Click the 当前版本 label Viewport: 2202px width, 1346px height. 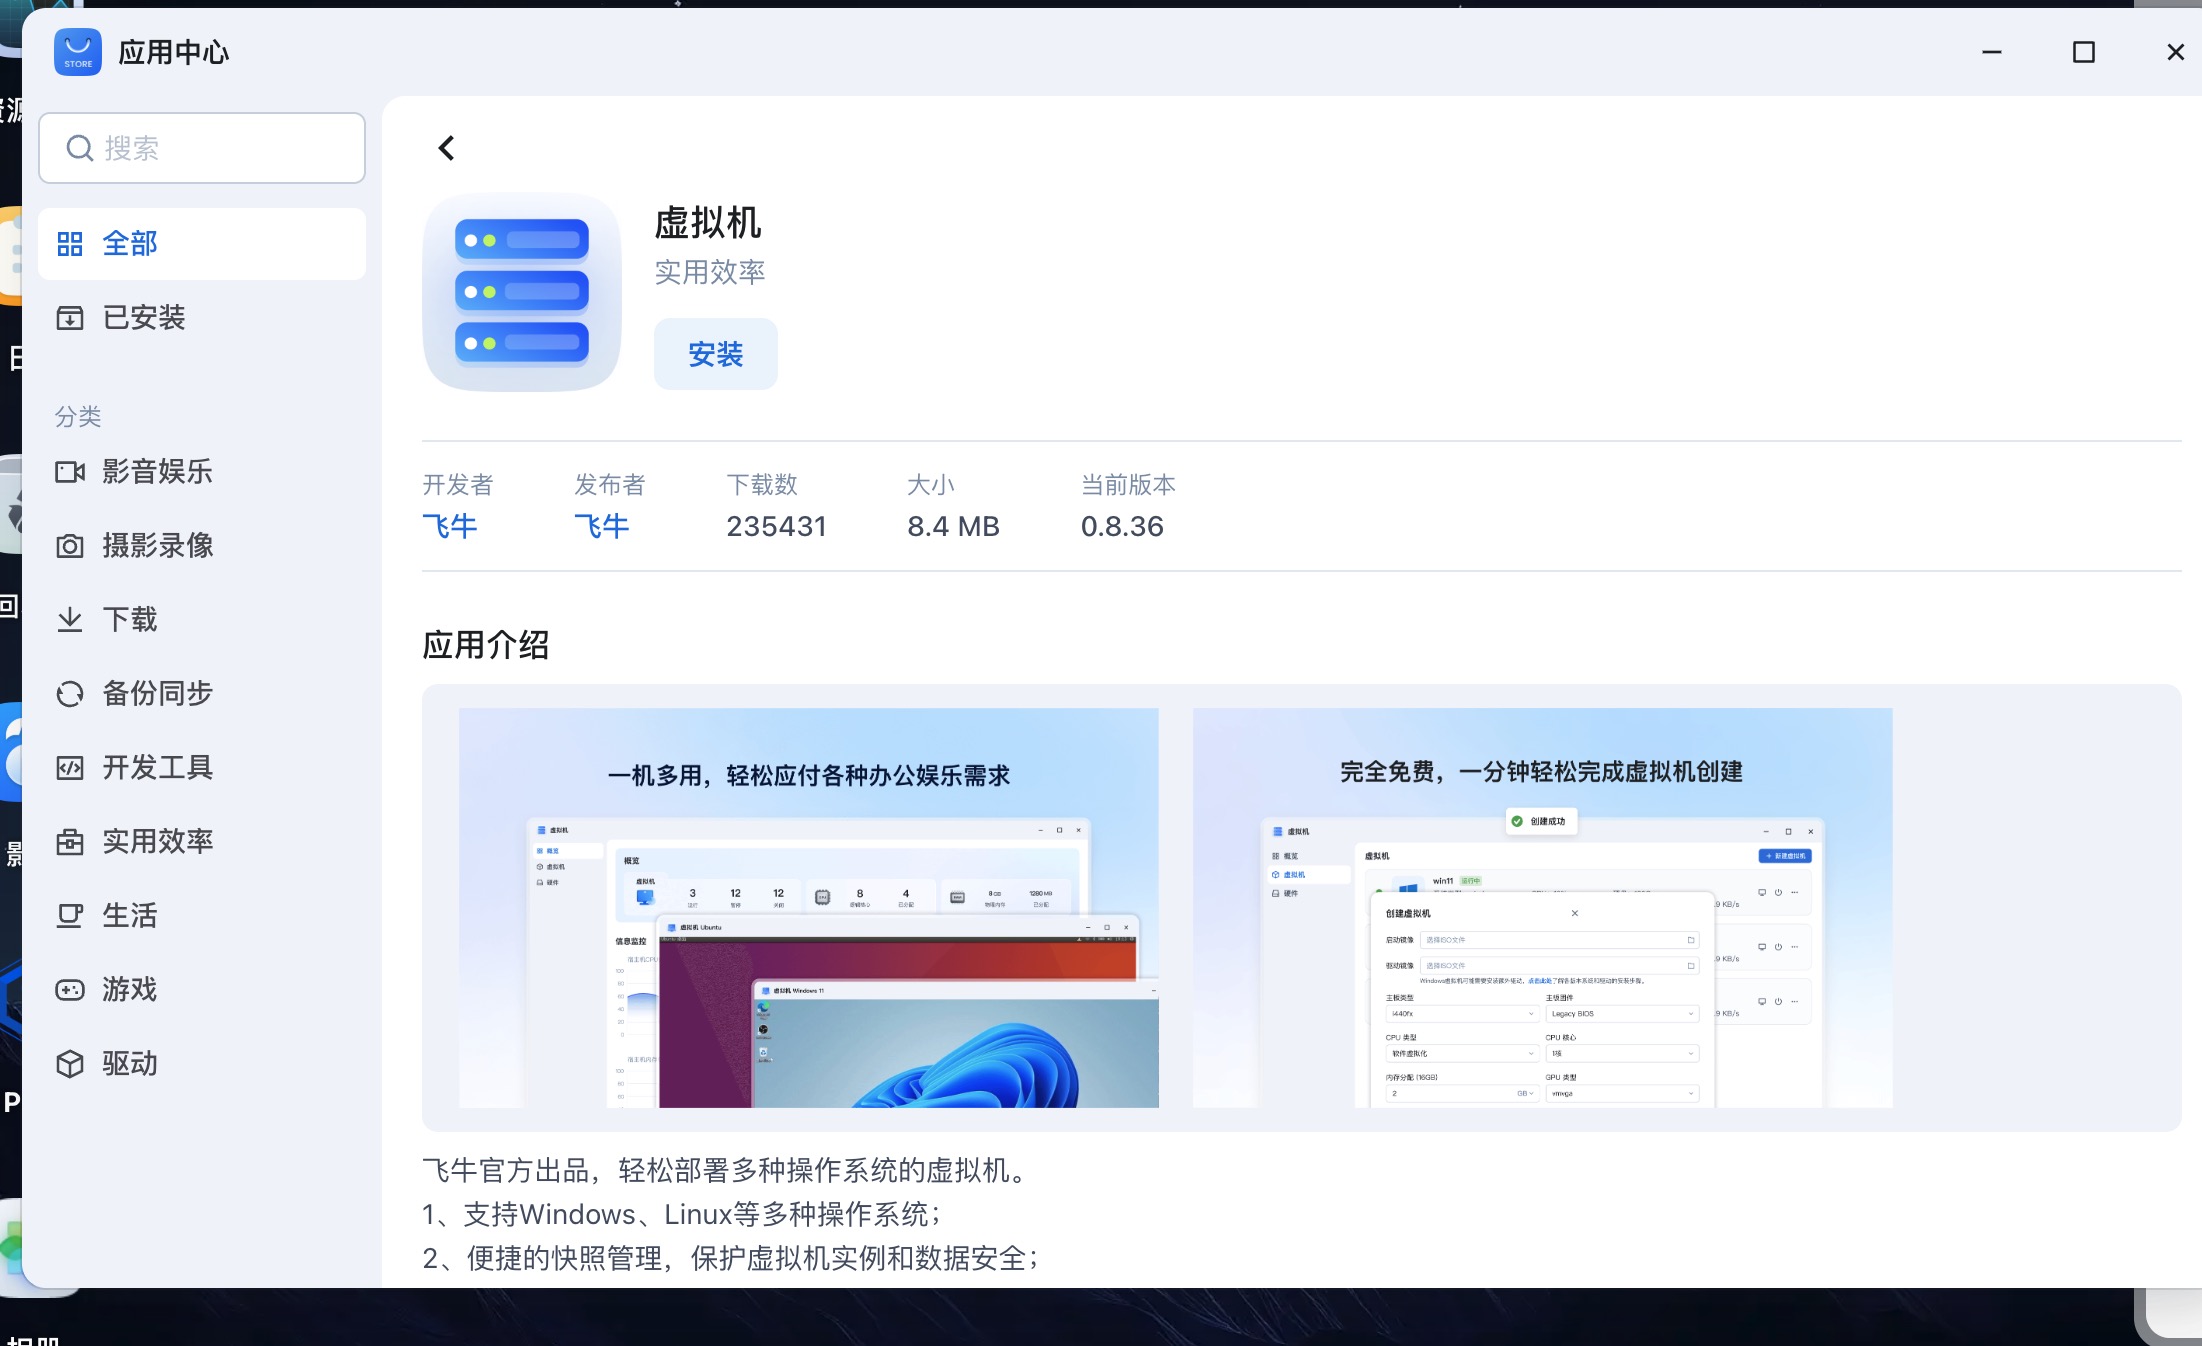point(1128,485)
